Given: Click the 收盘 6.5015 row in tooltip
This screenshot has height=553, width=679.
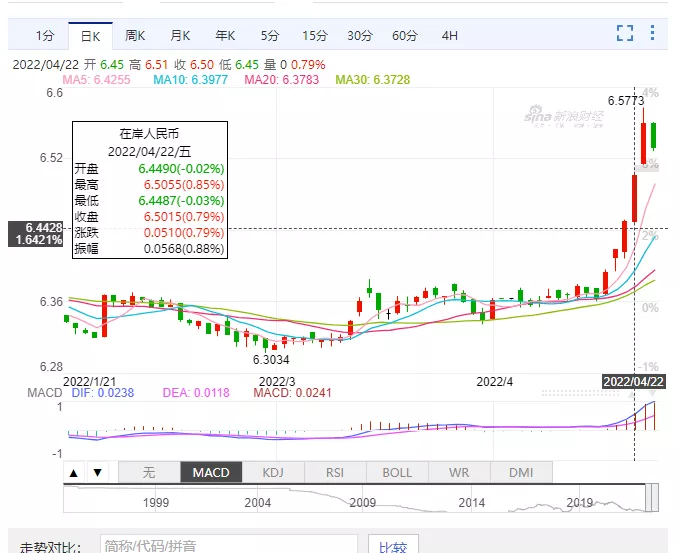Looking at the screenshot, I should click(x=149, y=217).
